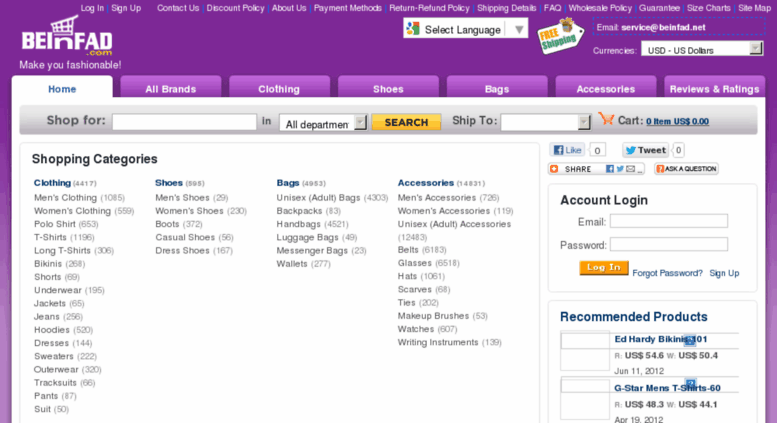Viewport: 777px width, 423px height.
Task: Open the Sign Up link in header
Action: pyautogui.click(x=126, y=8)
